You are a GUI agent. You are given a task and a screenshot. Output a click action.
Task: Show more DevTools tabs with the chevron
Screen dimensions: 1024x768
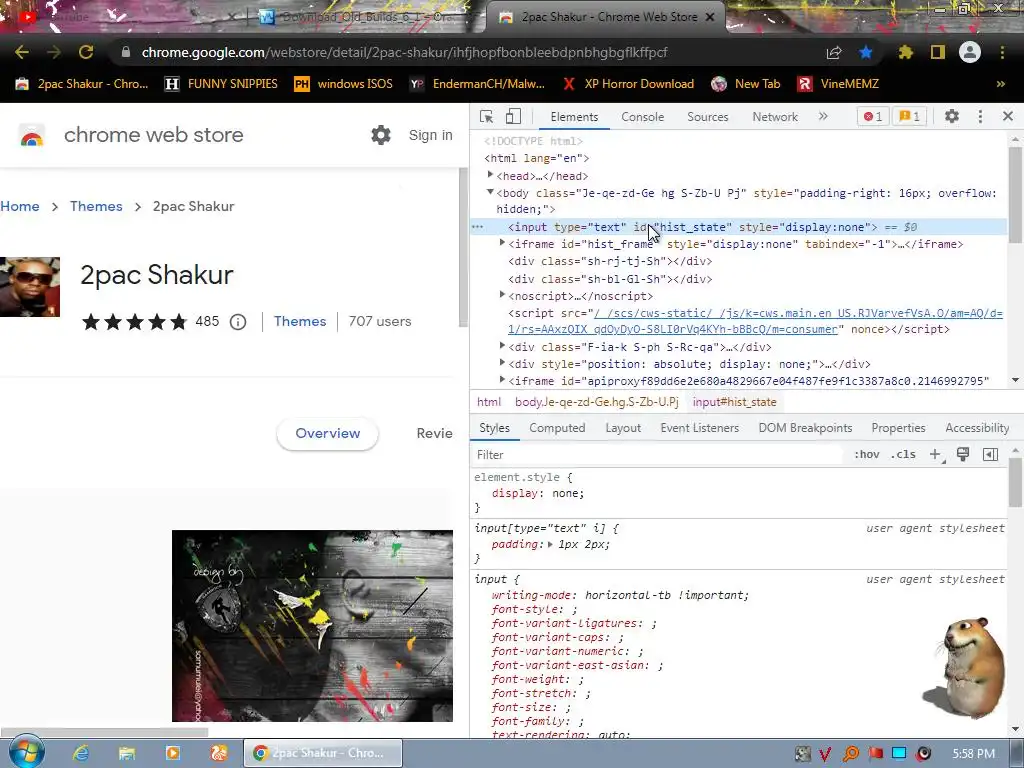(x=823, y=116)
